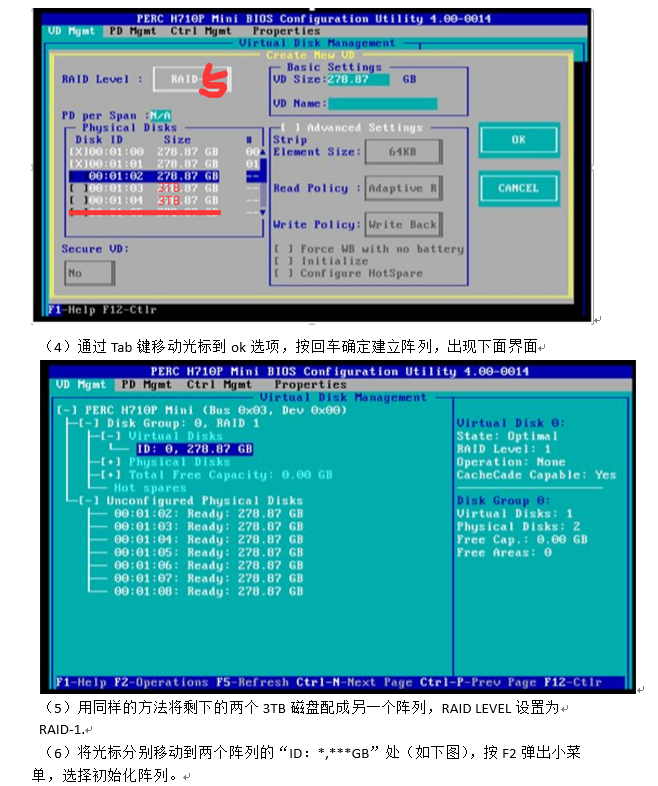
Task: Select unconfigured disk 00:01:04 Ready
Action: click(x=208, y=539)
